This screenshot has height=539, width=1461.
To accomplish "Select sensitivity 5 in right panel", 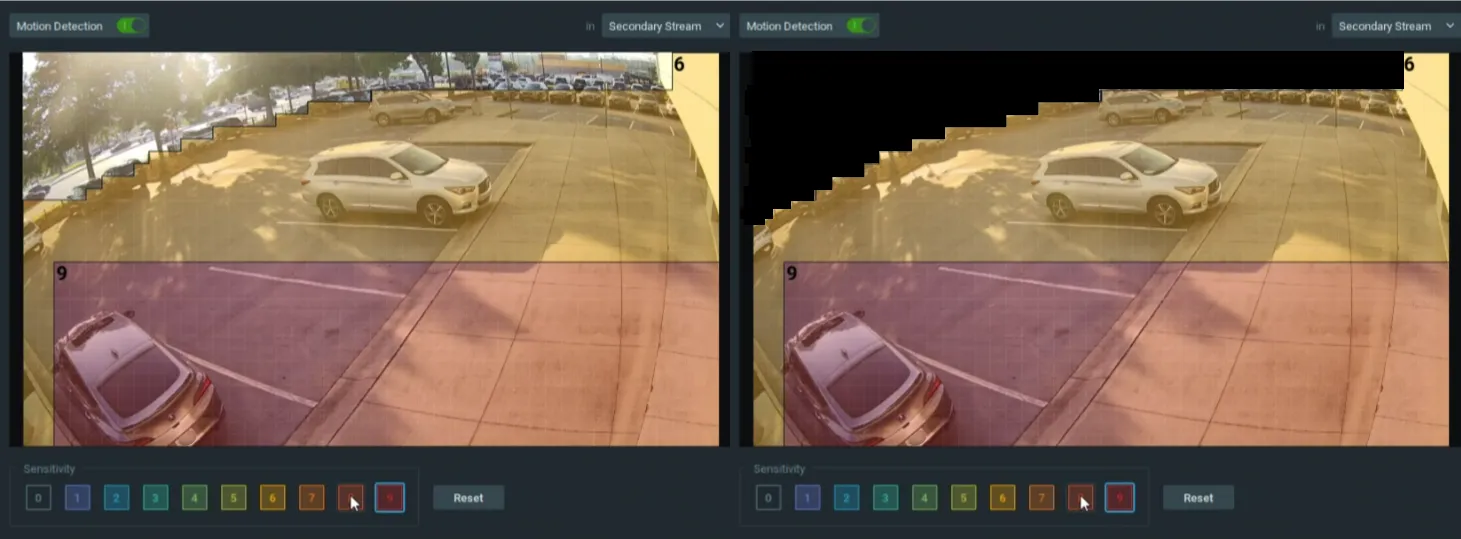I will 963,497.
